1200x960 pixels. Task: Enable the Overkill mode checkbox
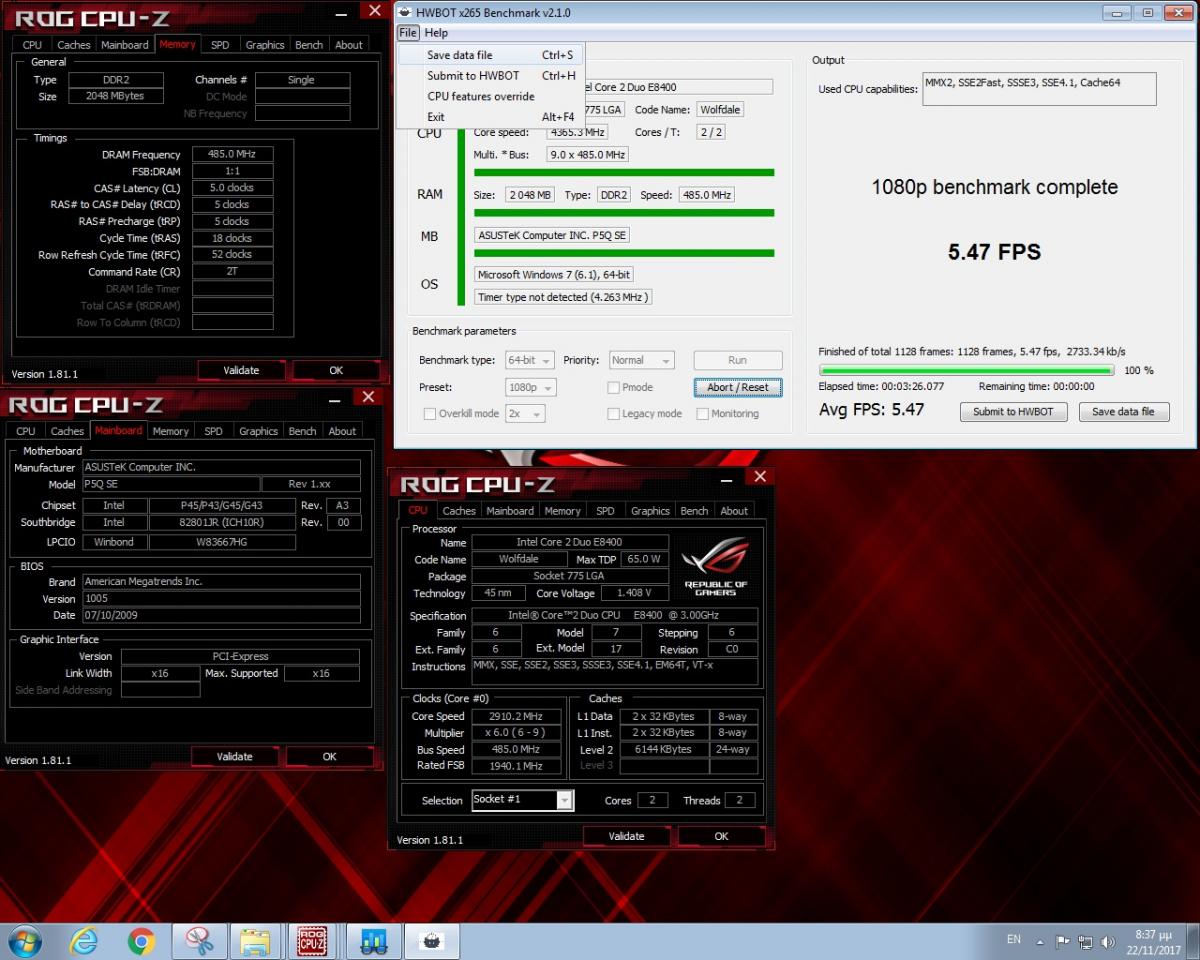(x=430, y=414)
